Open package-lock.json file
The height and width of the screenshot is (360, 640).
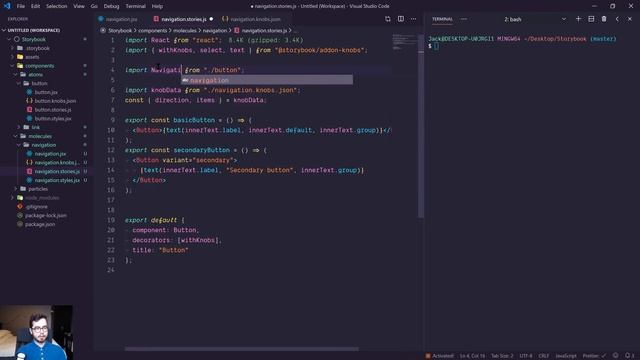[x=46, y=216]
